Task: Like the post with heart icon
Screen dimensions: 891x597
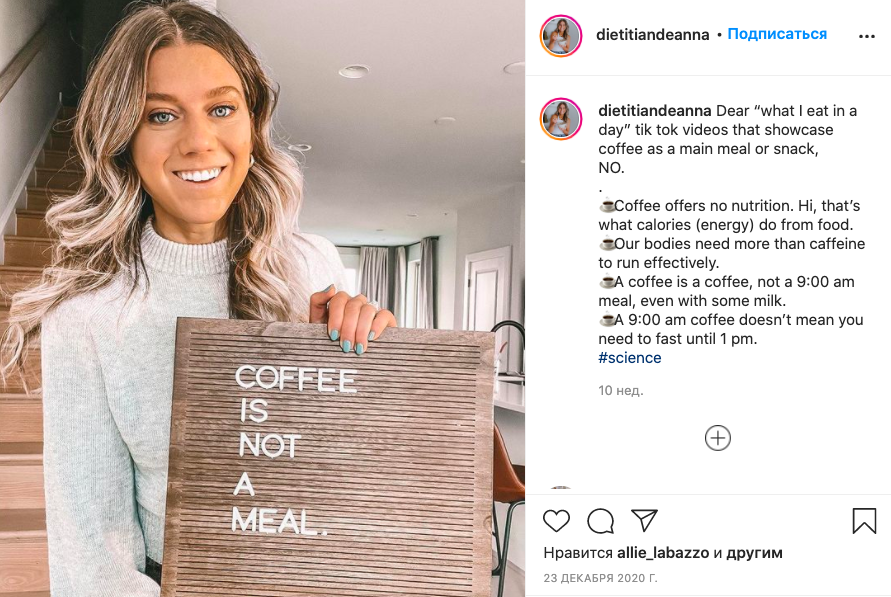Action: pos(556,521)
